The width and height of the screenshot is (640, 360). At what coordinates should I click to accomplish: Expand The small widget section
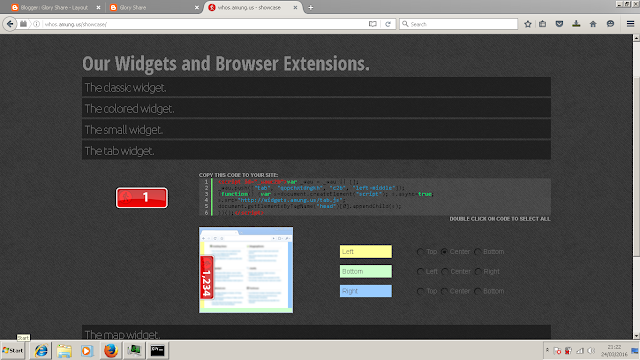coord(316,129)
